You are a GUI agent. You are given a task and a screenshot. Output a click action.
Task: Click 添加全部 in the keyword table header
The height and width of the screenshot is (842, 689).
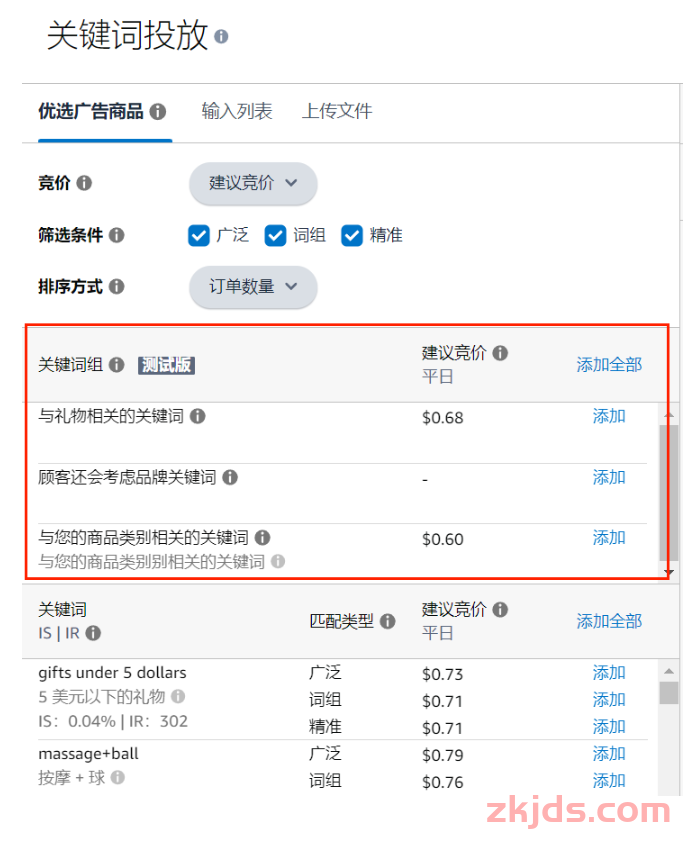tap(609, 622)
